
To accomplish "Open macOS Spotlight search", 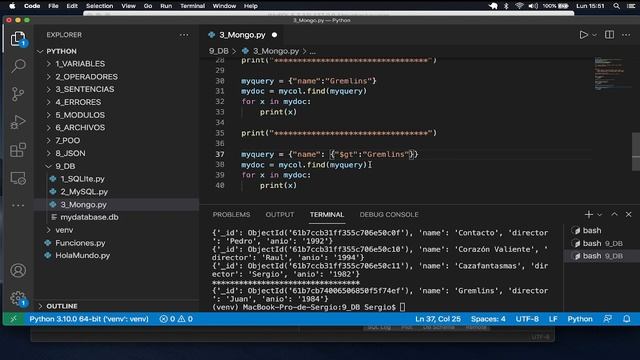I will click(616, 6).
